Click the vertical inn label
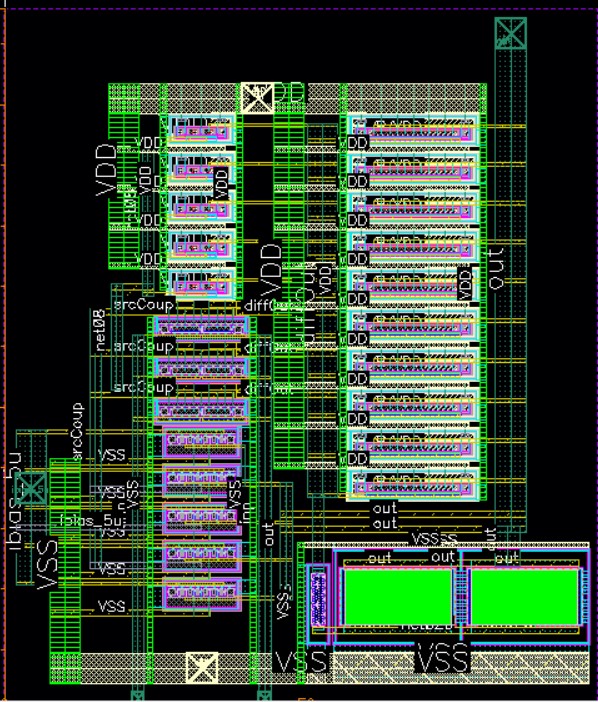 coord(246,512)
